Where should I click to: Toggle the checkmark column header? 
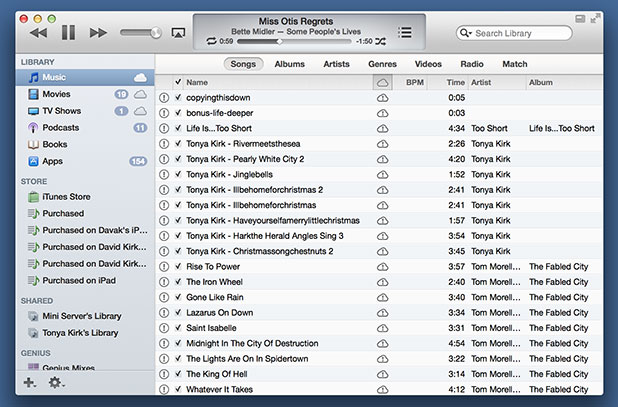(178, 82)
